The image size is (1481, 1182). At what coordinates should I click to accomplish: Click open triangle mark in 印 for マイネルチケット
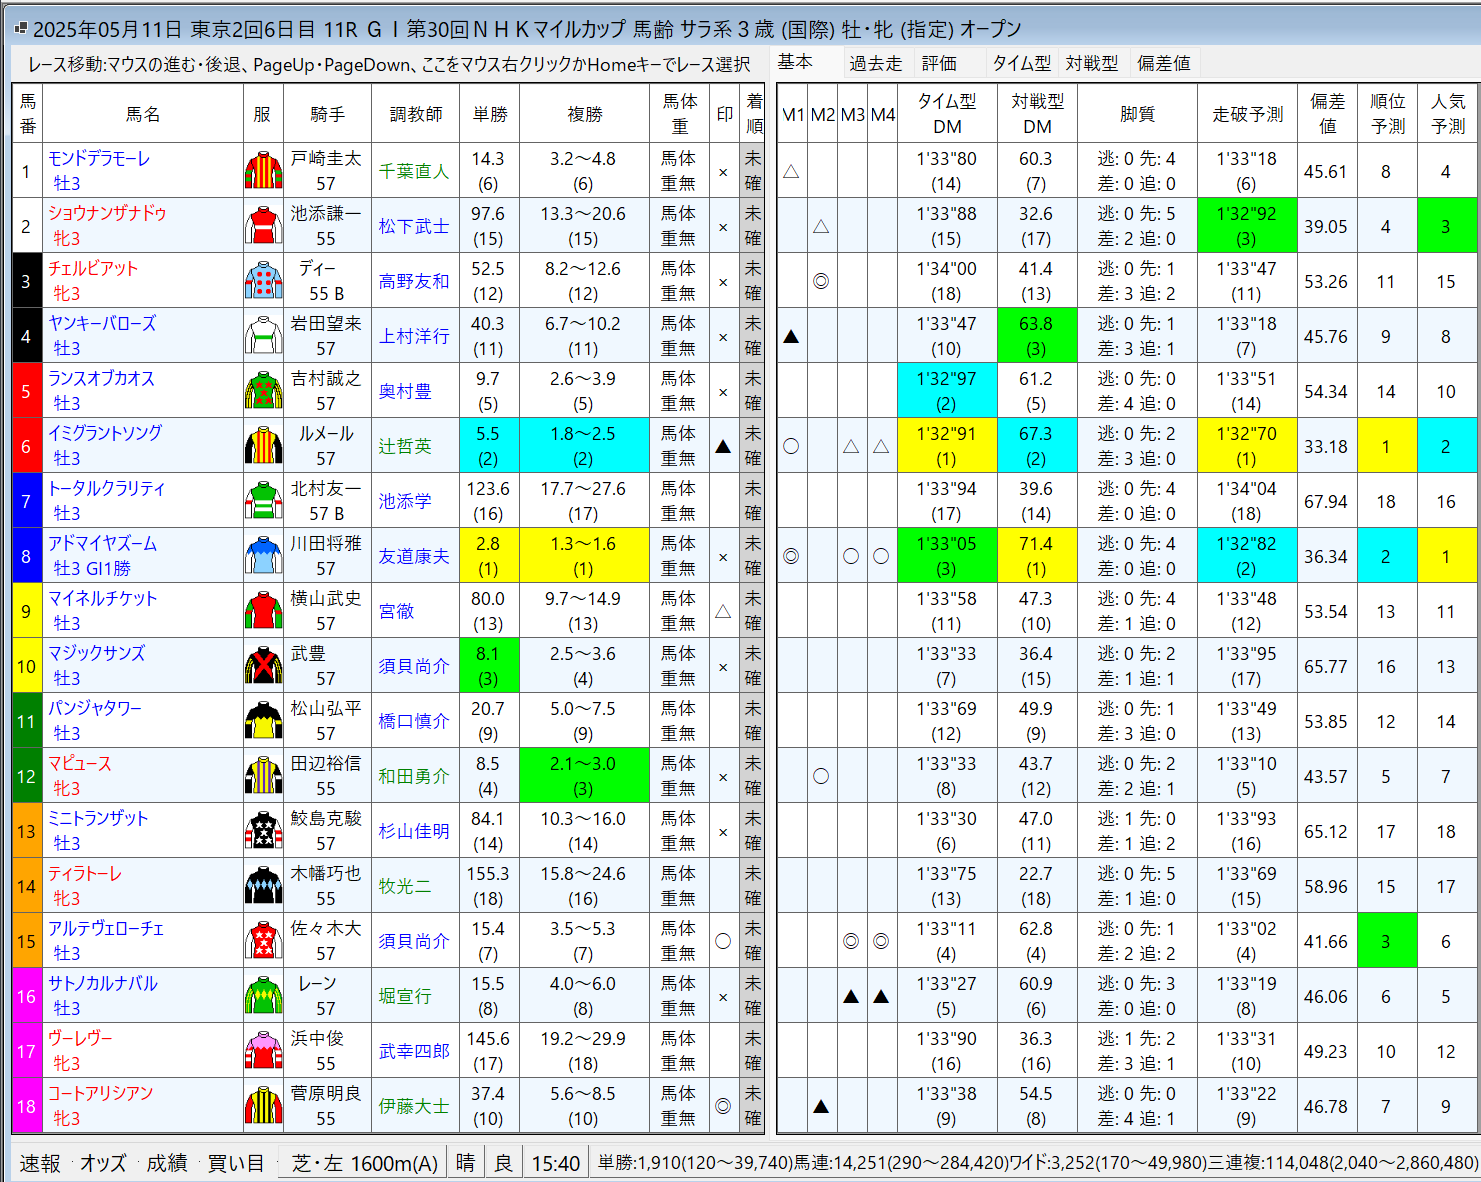723,611
